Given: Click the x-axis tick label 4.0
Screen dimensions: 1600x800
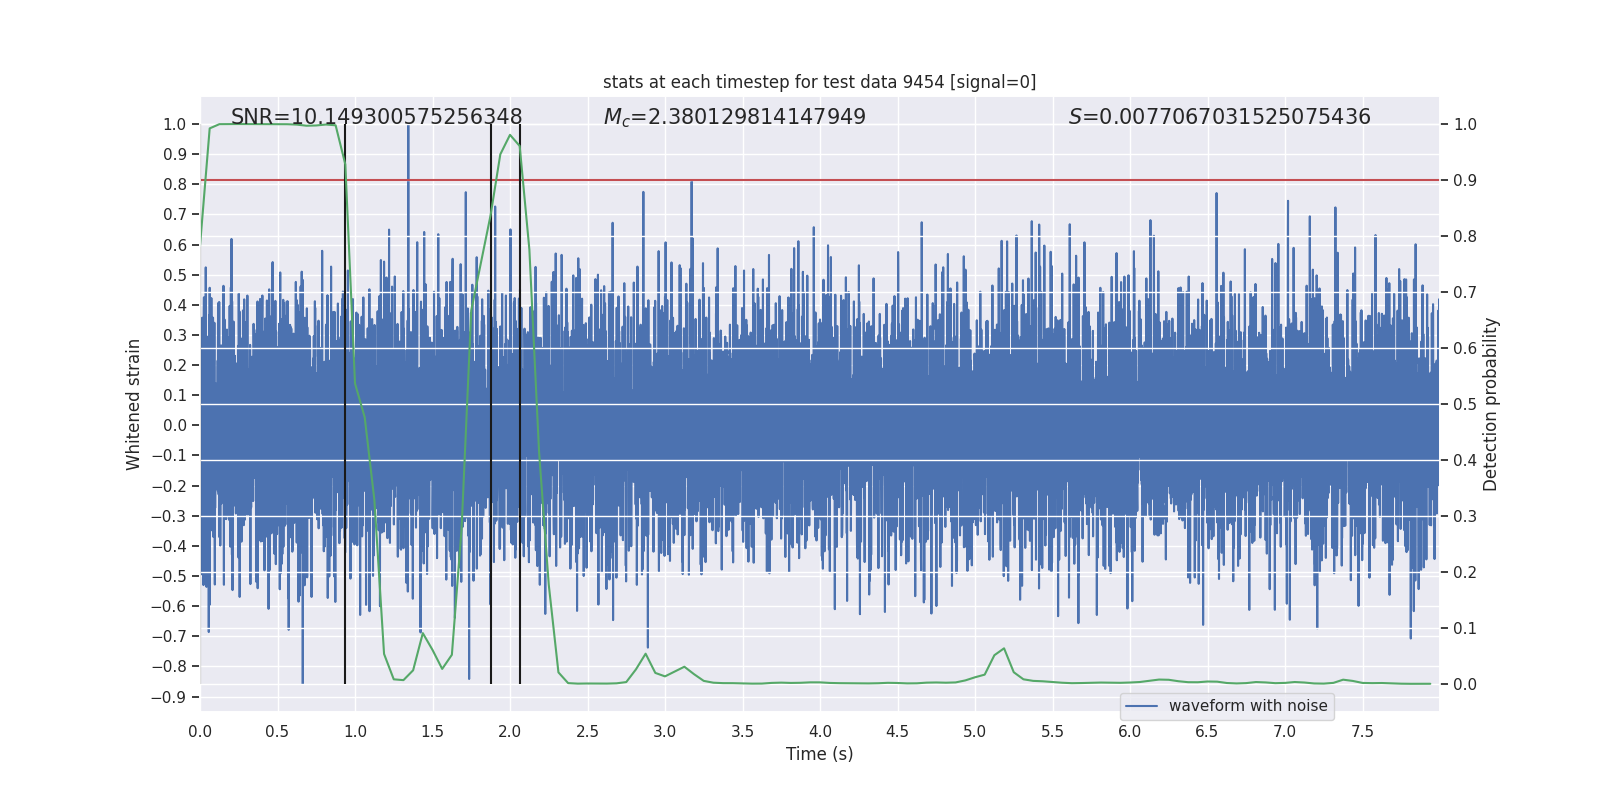Looking at the screenshot, I should point(820,731).
